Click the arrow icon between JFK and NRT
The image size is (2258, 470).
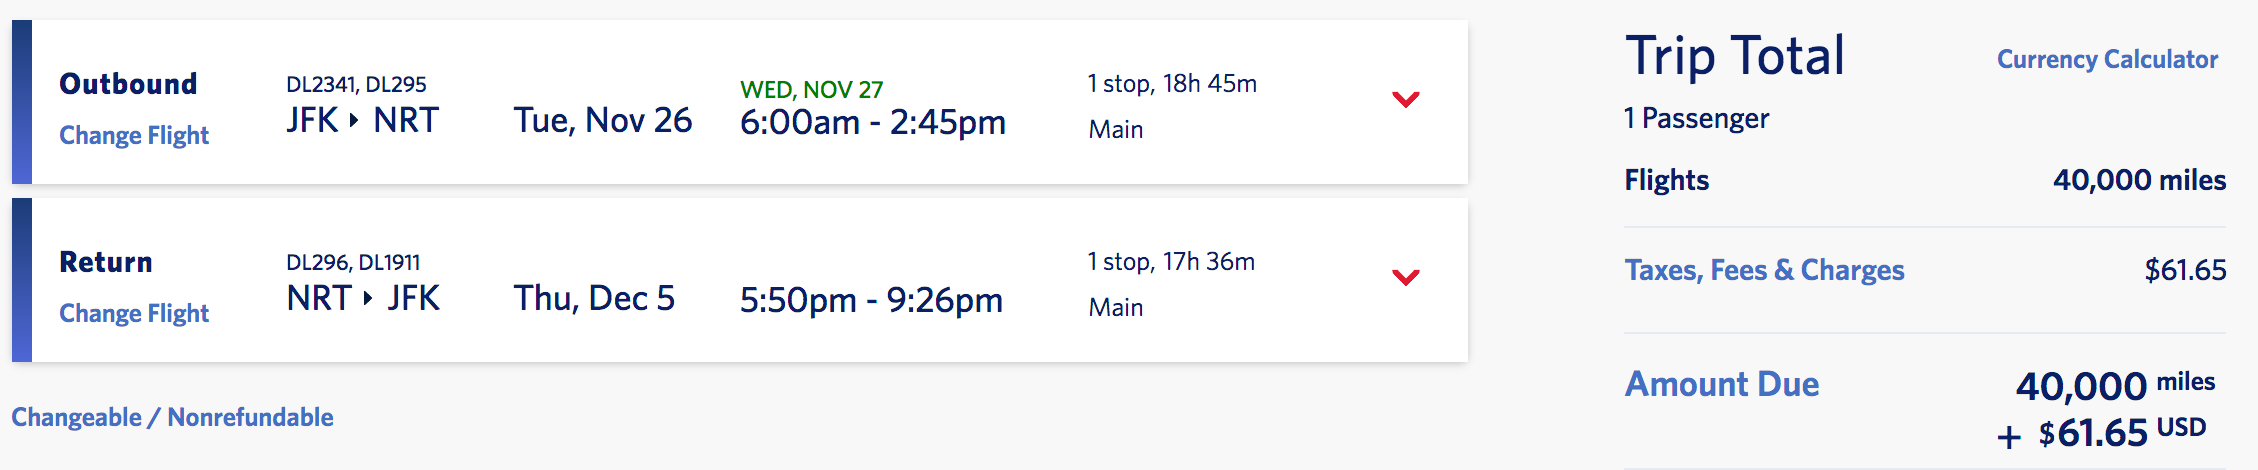(x=354, y=120)
